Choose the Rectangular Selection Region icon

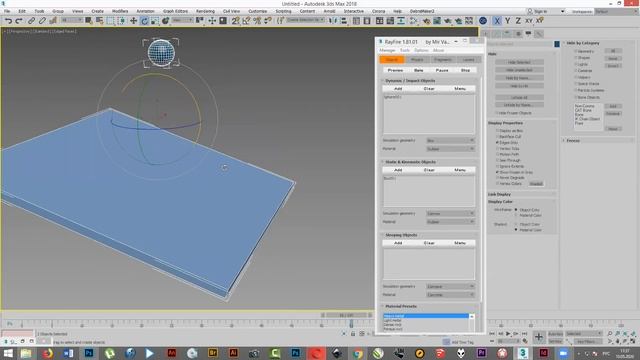click(x=111, y=20)
